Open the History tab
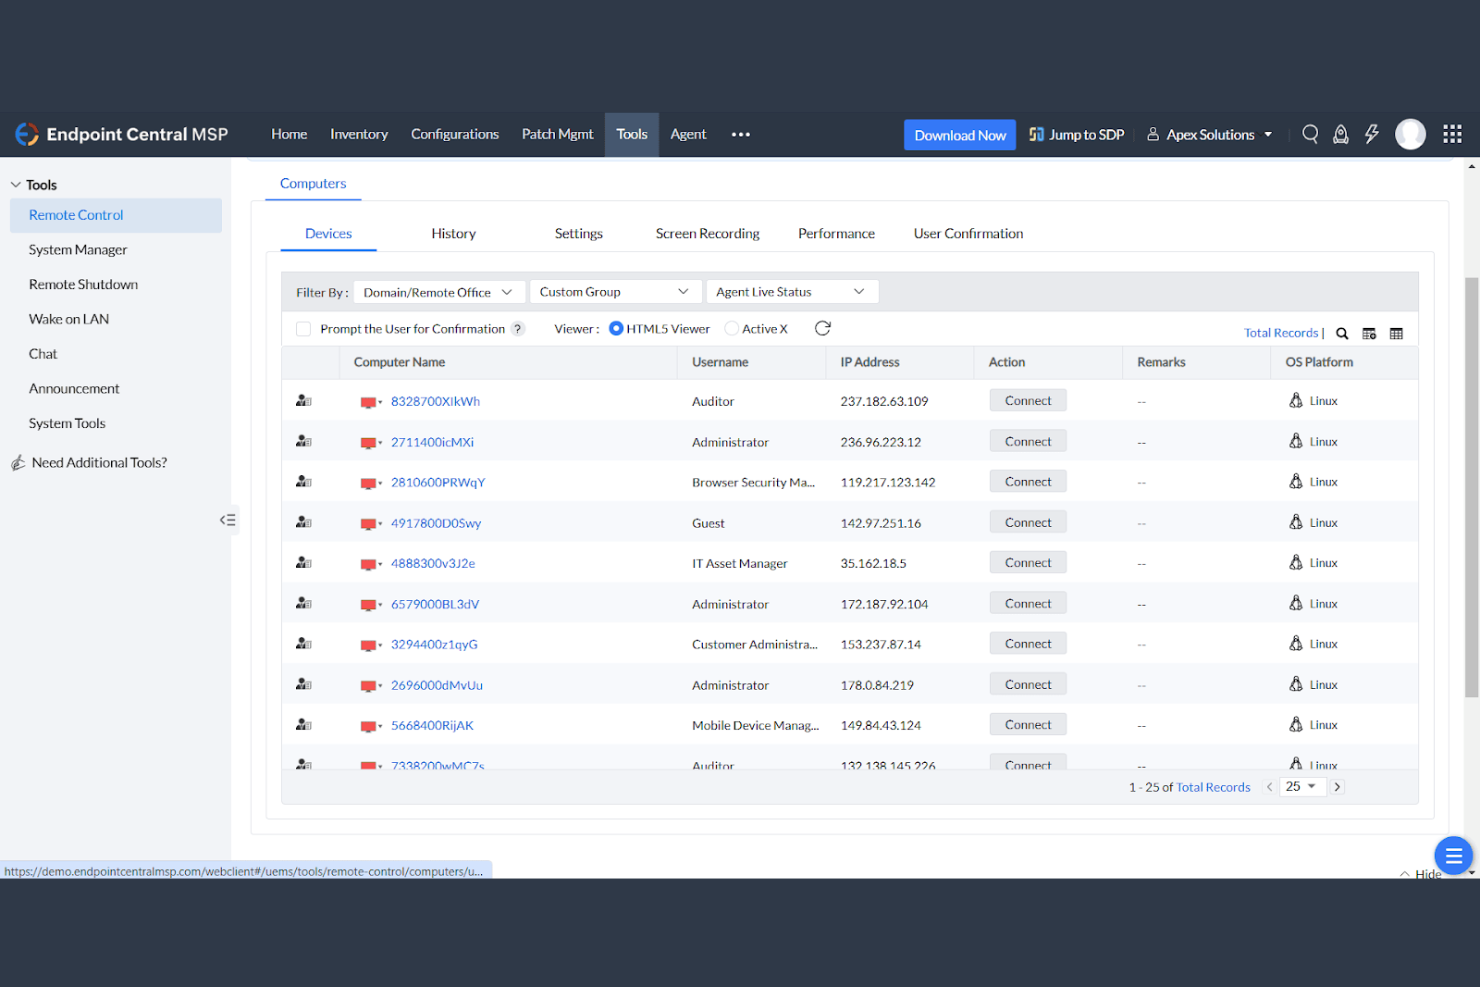 [x=453, y=233]
